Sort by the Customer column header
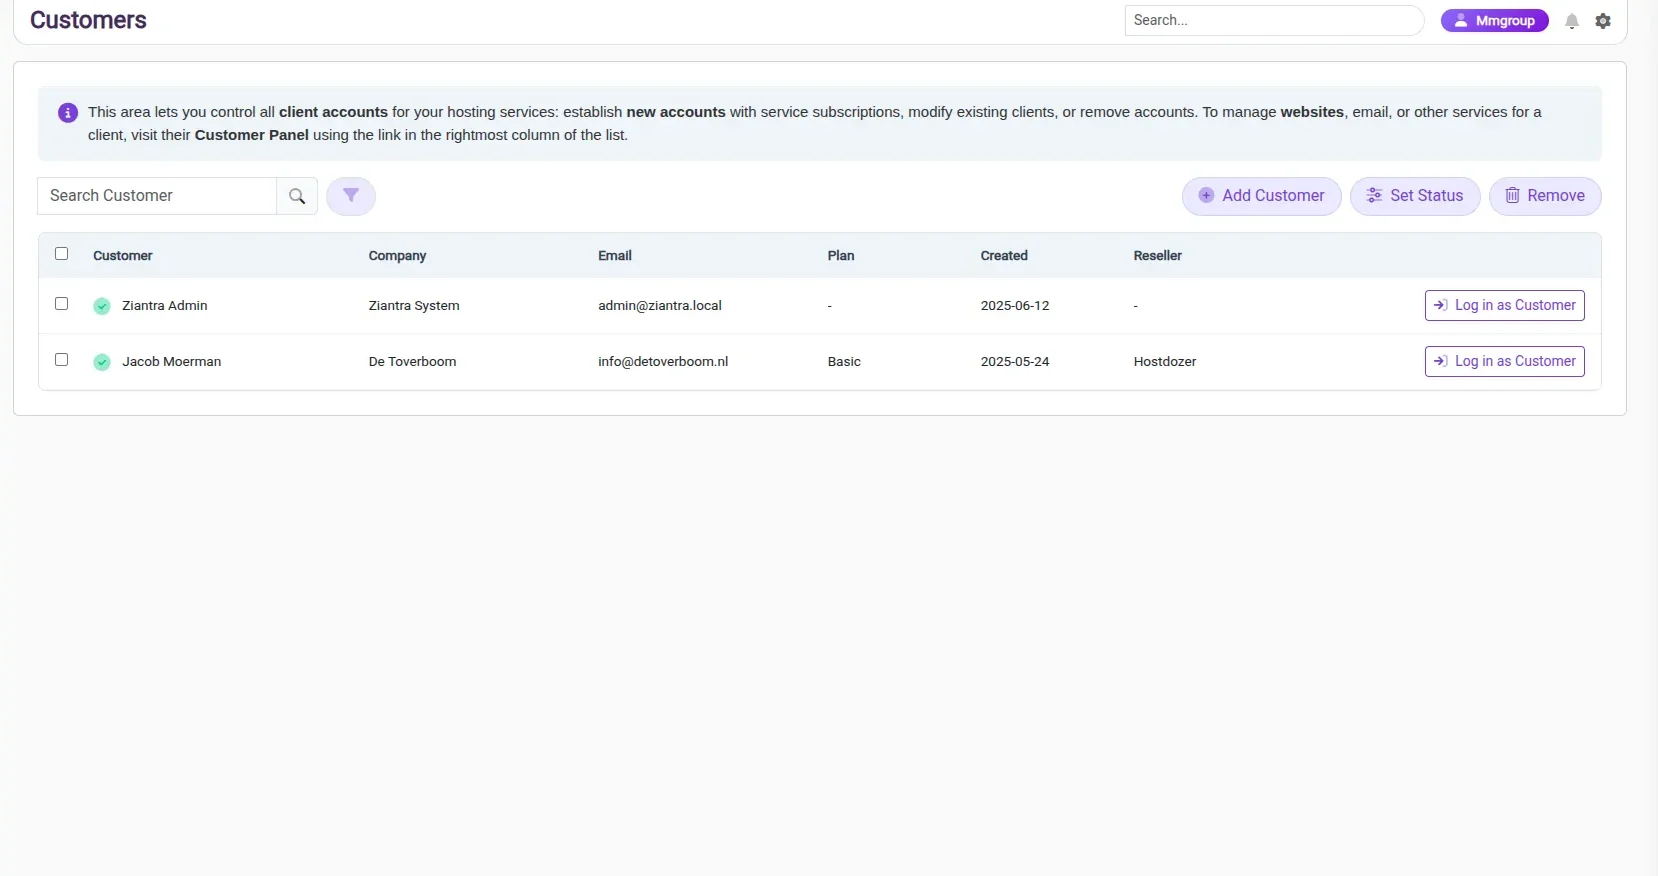Viewport: 1658px width, 876px height. pyautogui.click(x=123, y=256)
